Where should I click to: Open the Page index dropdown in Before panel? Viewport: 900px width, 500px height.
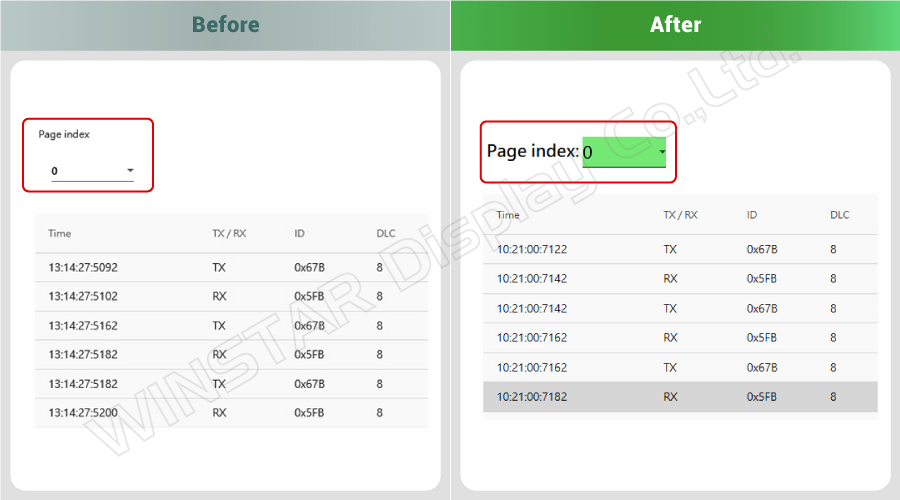click(x=92, y=171)
